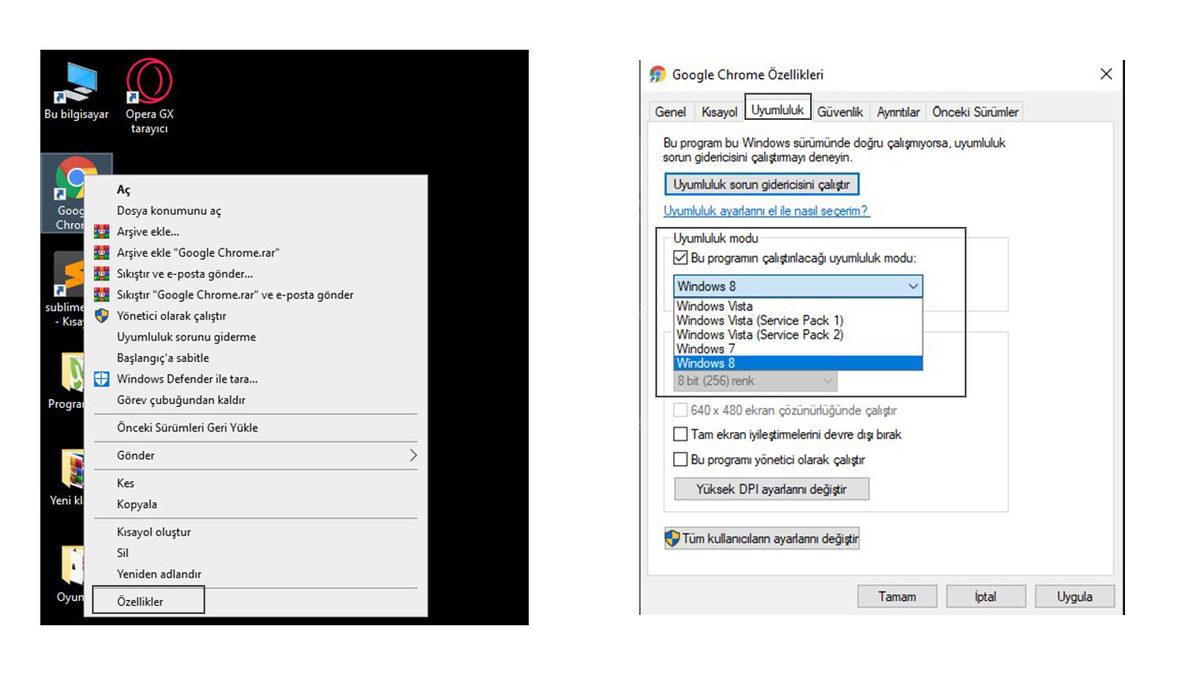This screenshot has width=1200, height=675.
Task: Click Yüksek DPI ayarlarını değiştir button
Action: click(771, 489)
